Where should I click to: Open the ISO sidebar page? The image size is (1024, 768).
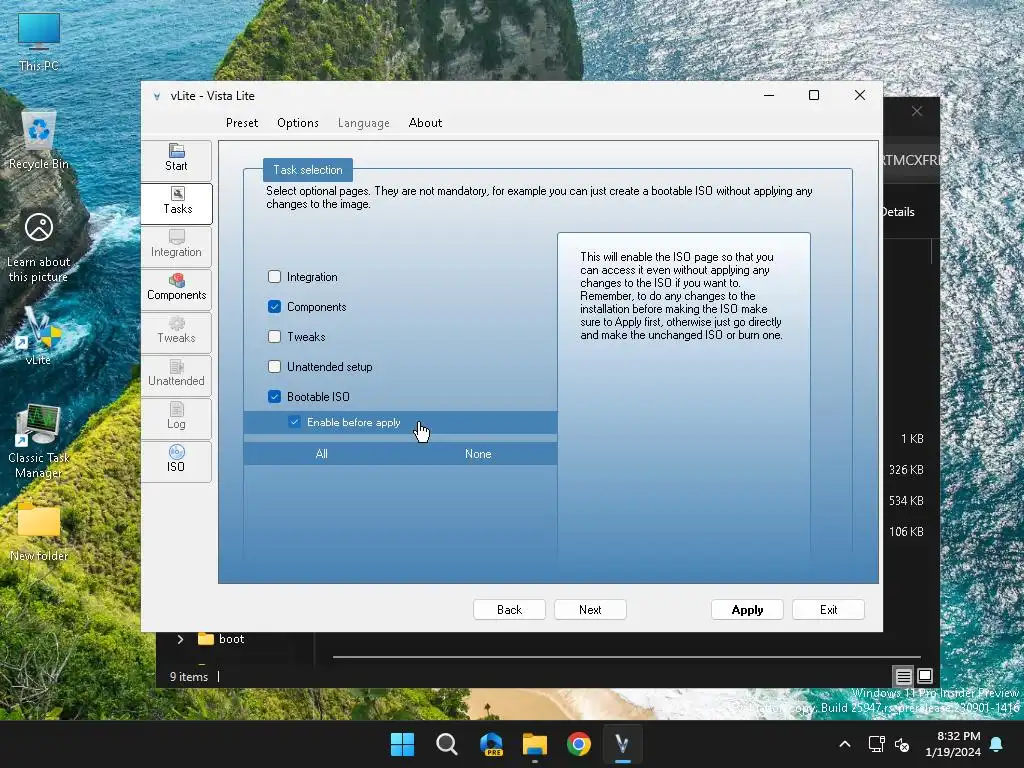(x=176, y=460)
